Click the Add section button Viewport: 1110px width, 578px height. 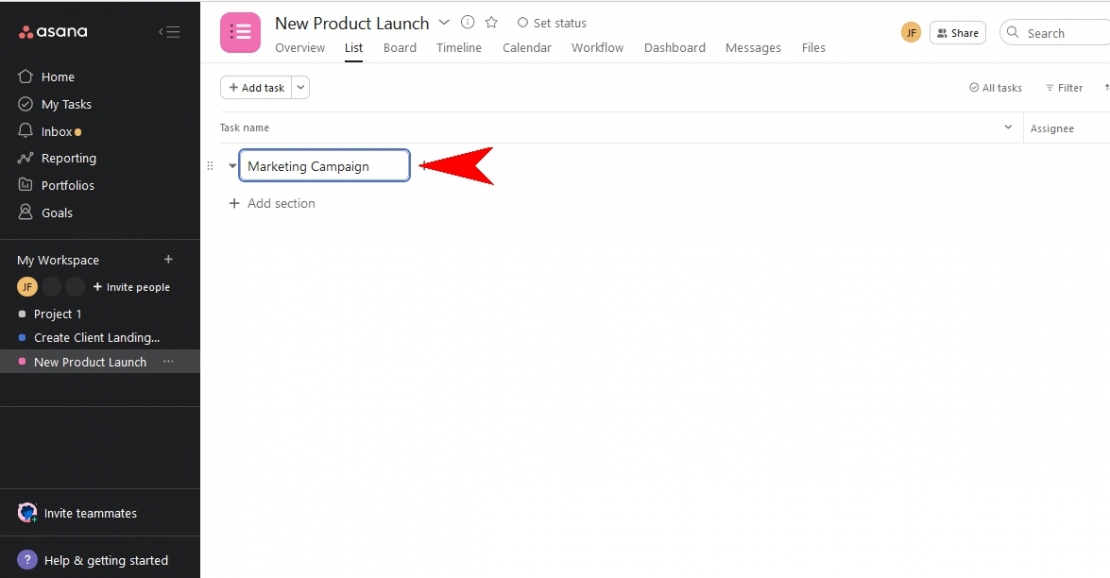[x=272, y=203]
